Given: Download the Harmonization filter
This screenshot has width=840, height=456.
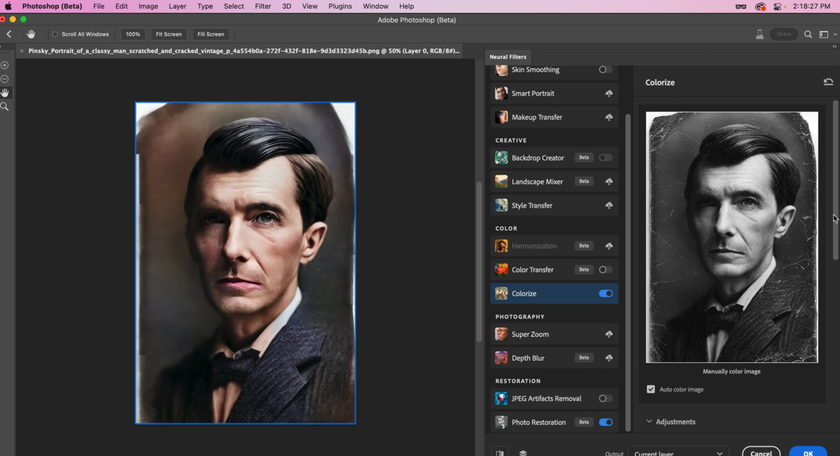Looking at the screenshot, I should point(609,246).
